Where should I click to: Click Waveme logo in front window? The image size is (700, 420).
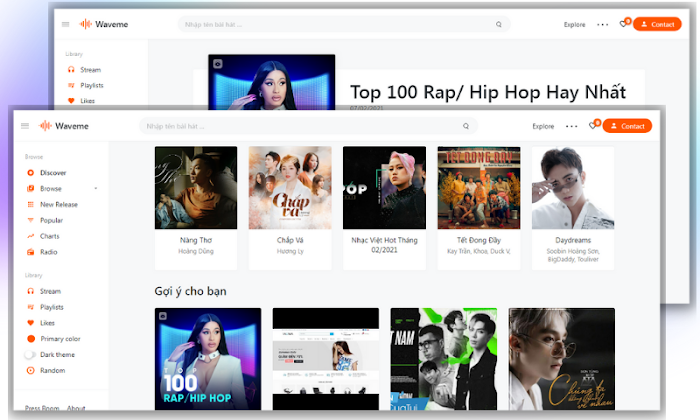click(x=64, y=126)
